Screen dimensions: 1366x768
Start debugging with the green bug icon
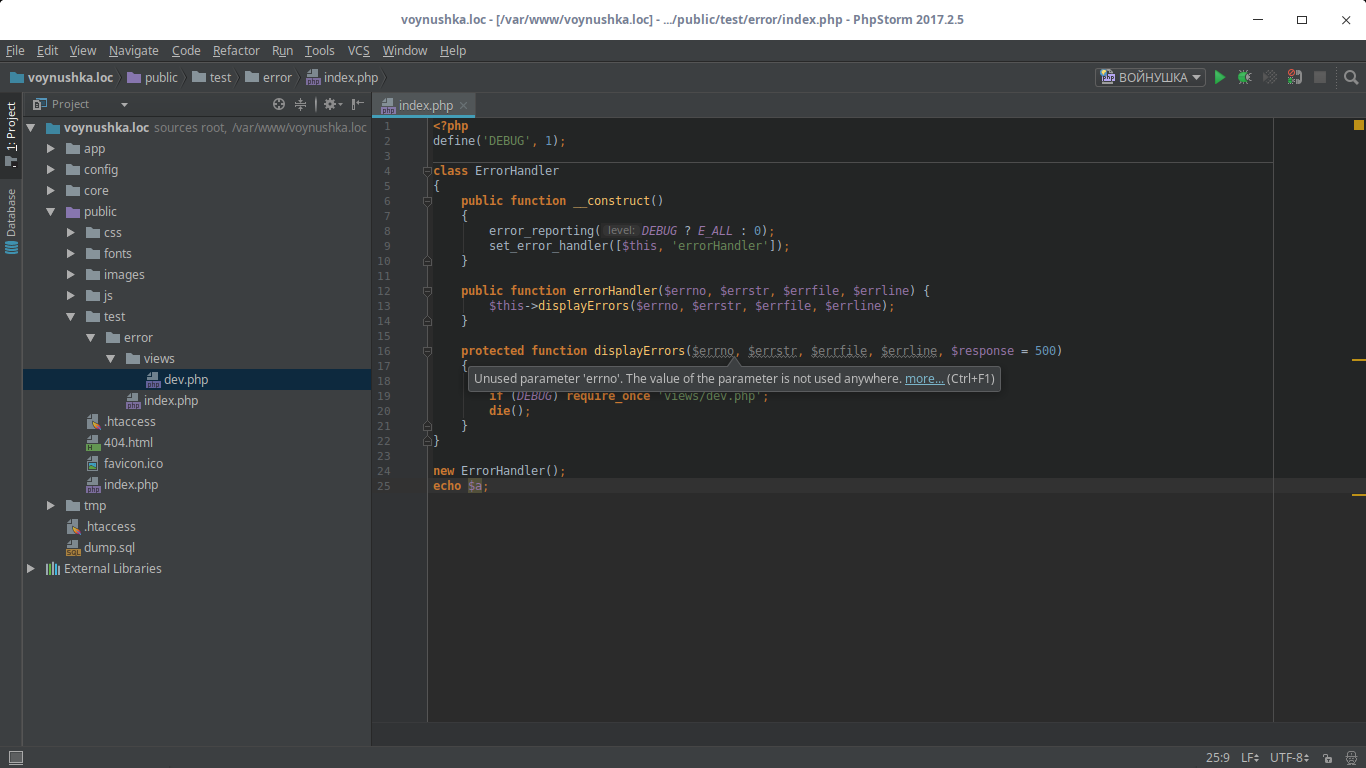click(1244, 77)
